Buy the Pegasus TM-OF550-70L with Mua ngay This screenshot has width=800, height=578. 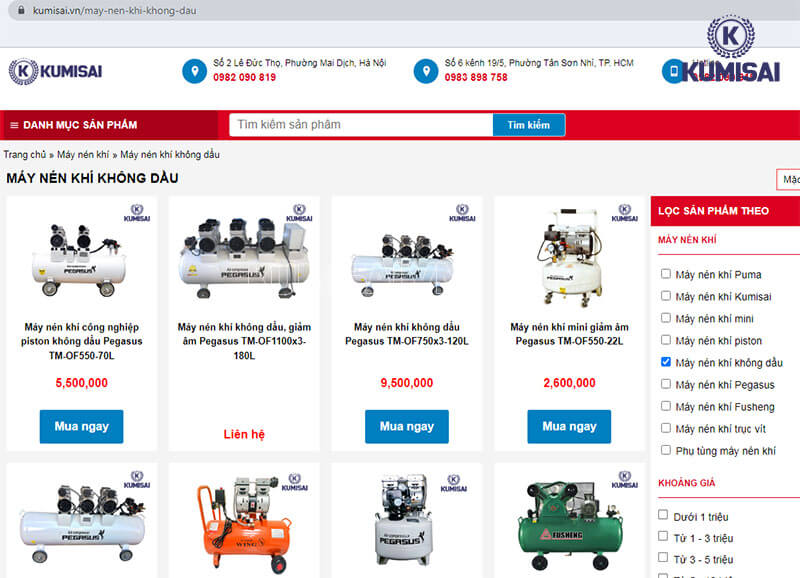click(x=82, y=426)
